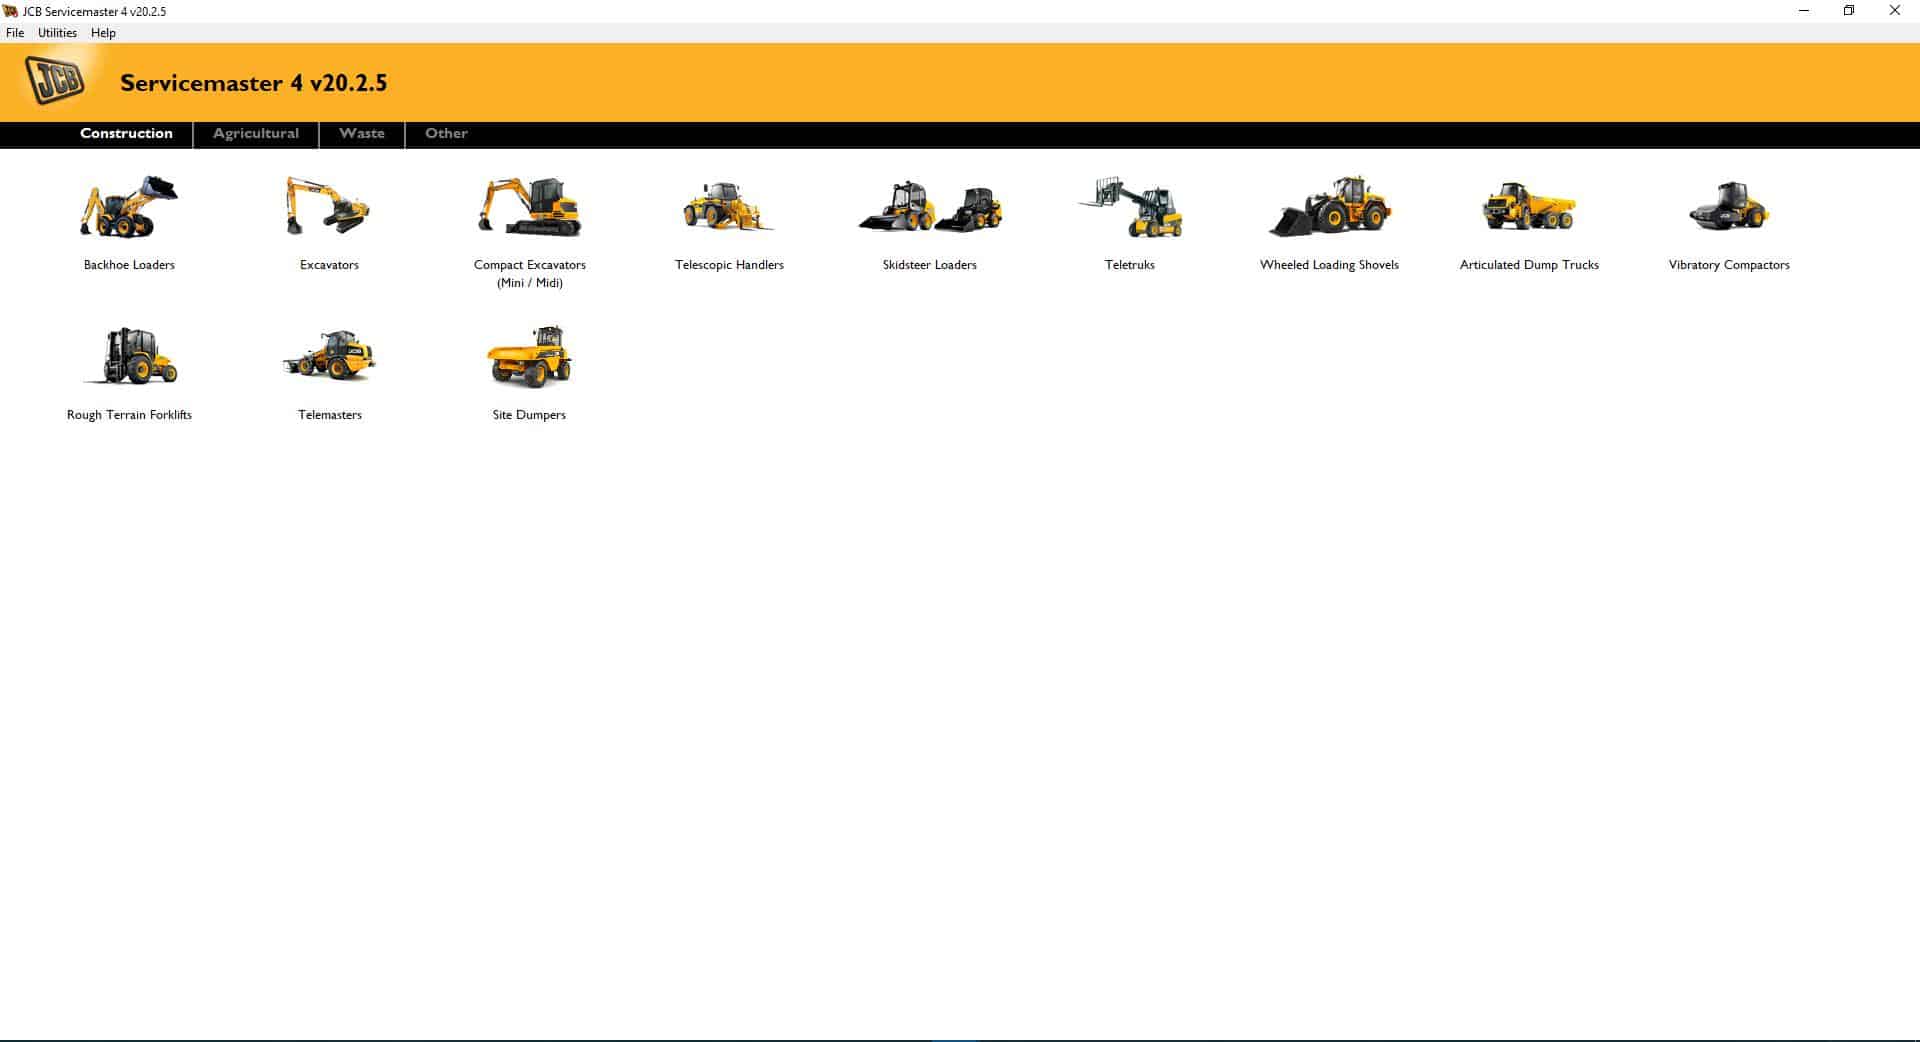Viewport: 1920px width, 1042px height.
Task: Click the Site Dumpers machine icon
Action: 529,357
